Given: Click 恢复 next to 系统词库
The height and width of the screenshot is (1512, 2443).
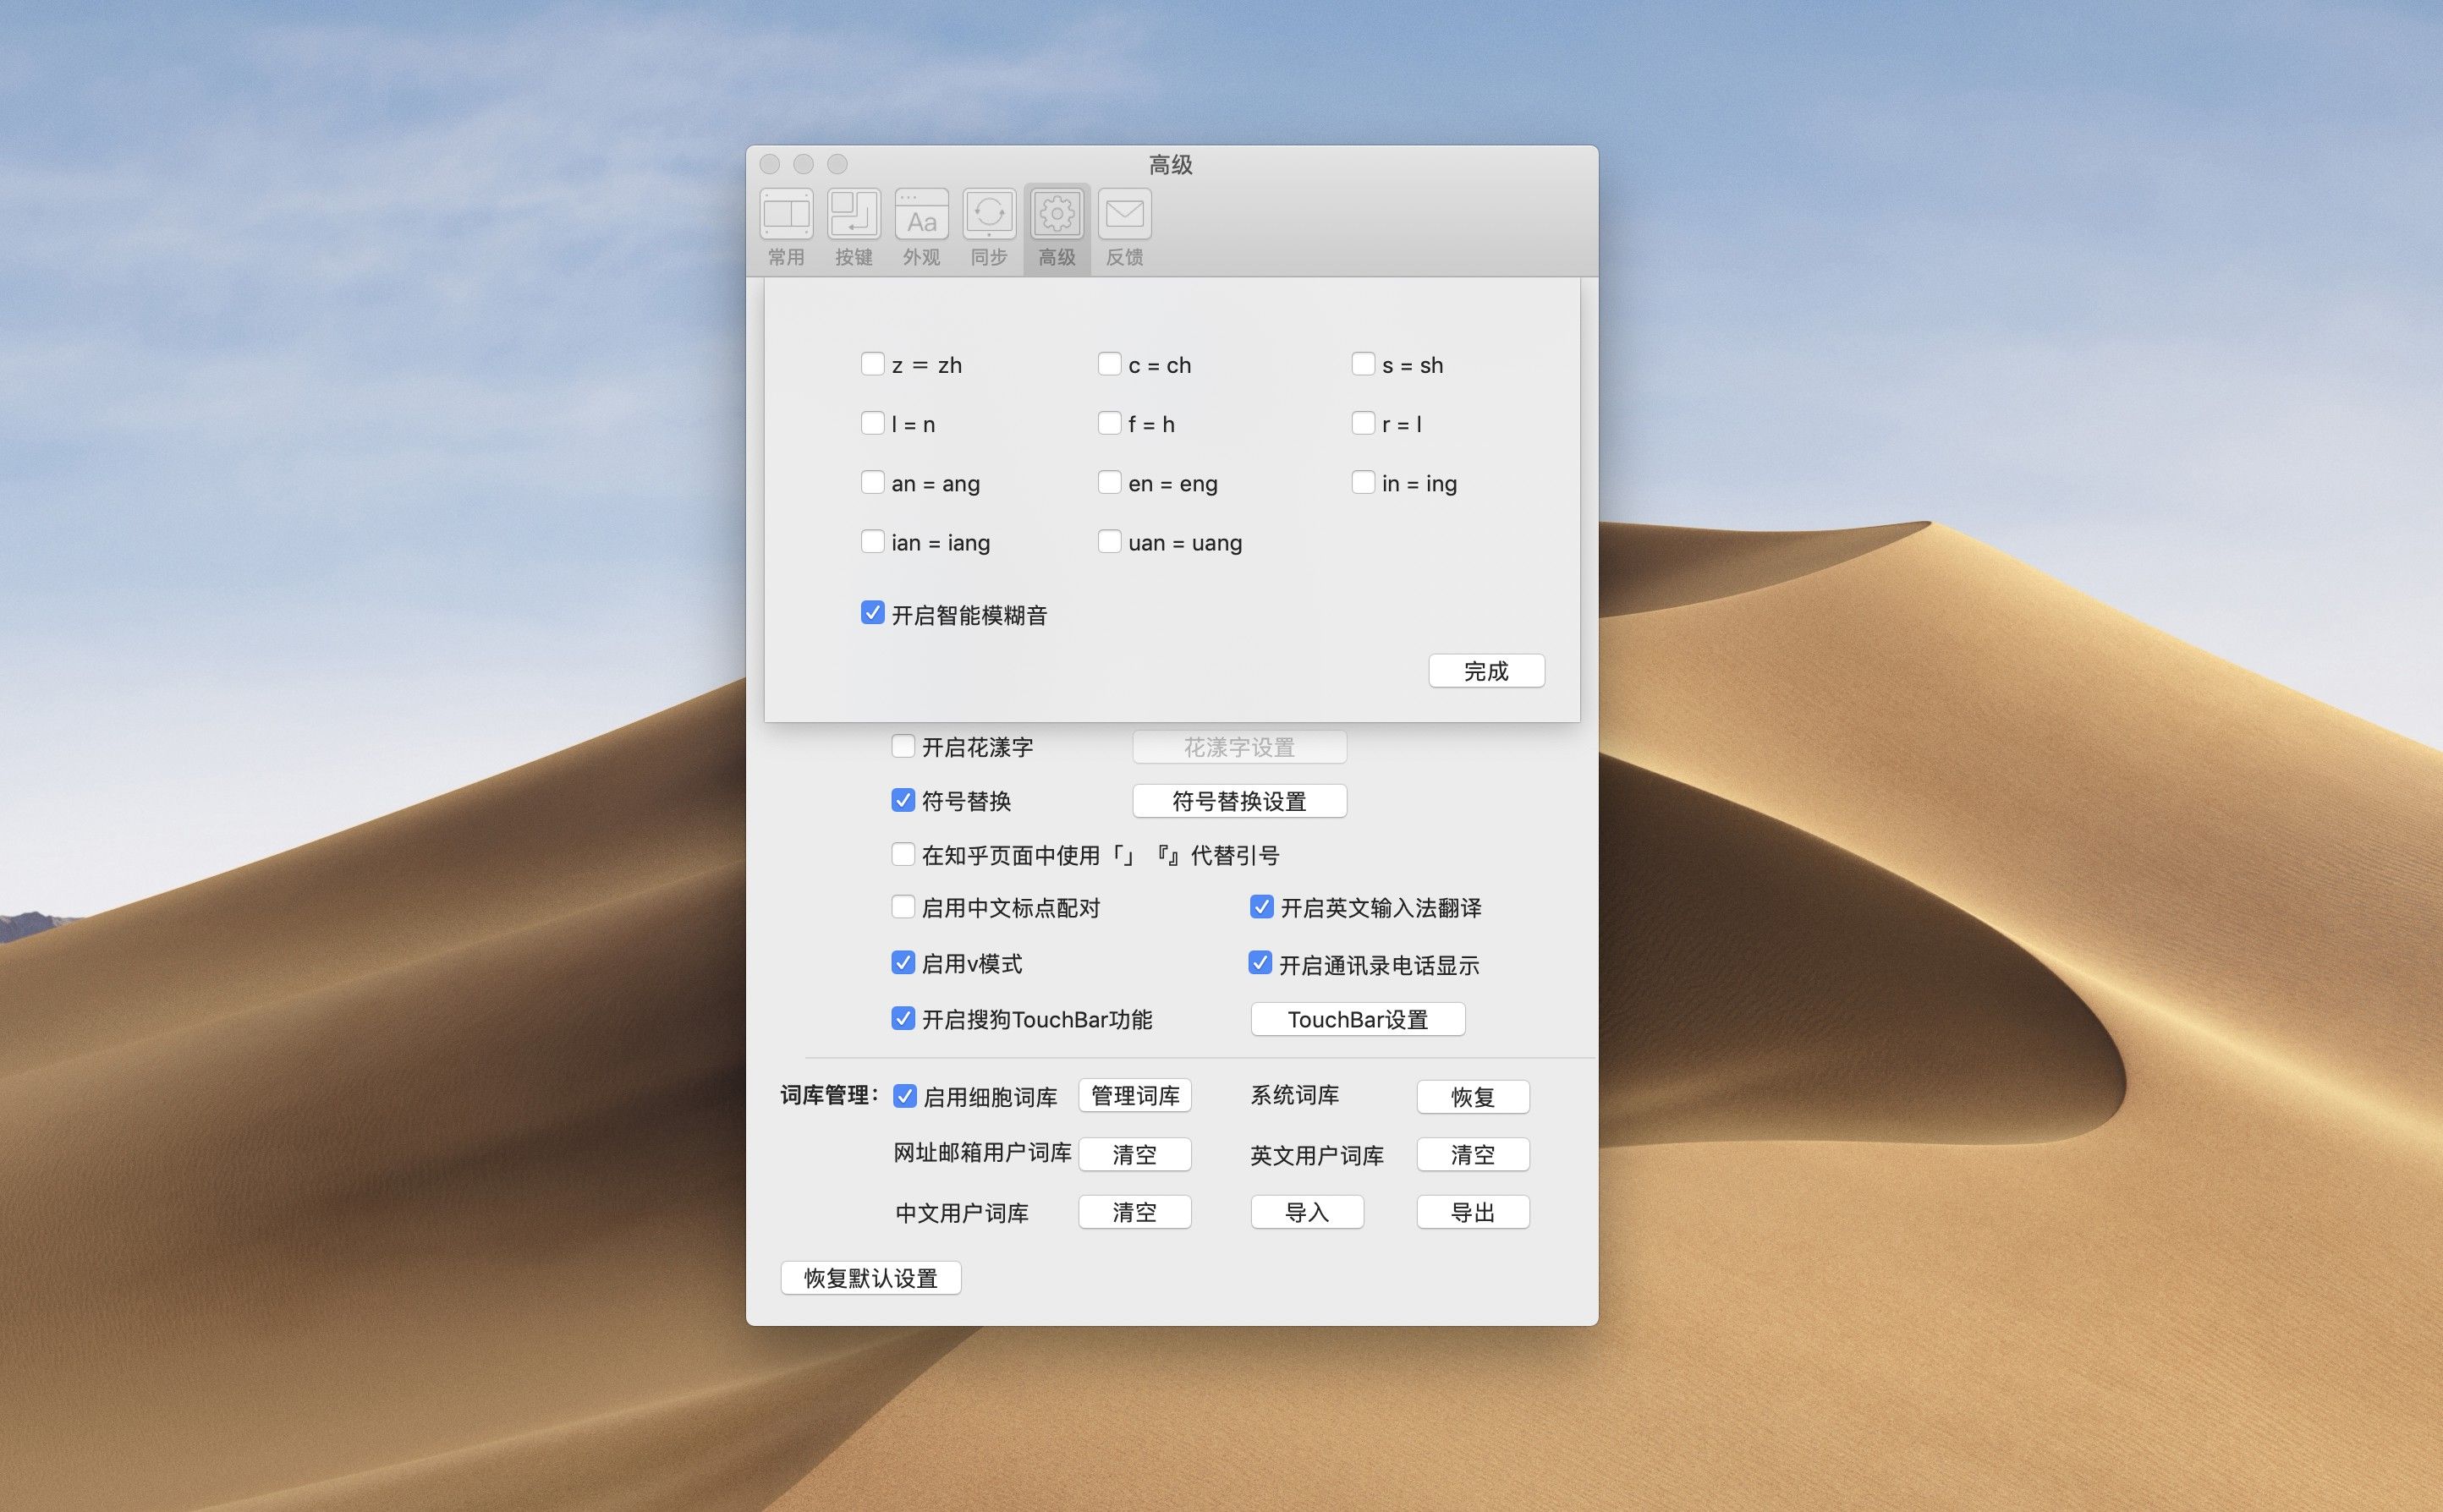Looking at the screenshot, I should click(1473, 1097).
